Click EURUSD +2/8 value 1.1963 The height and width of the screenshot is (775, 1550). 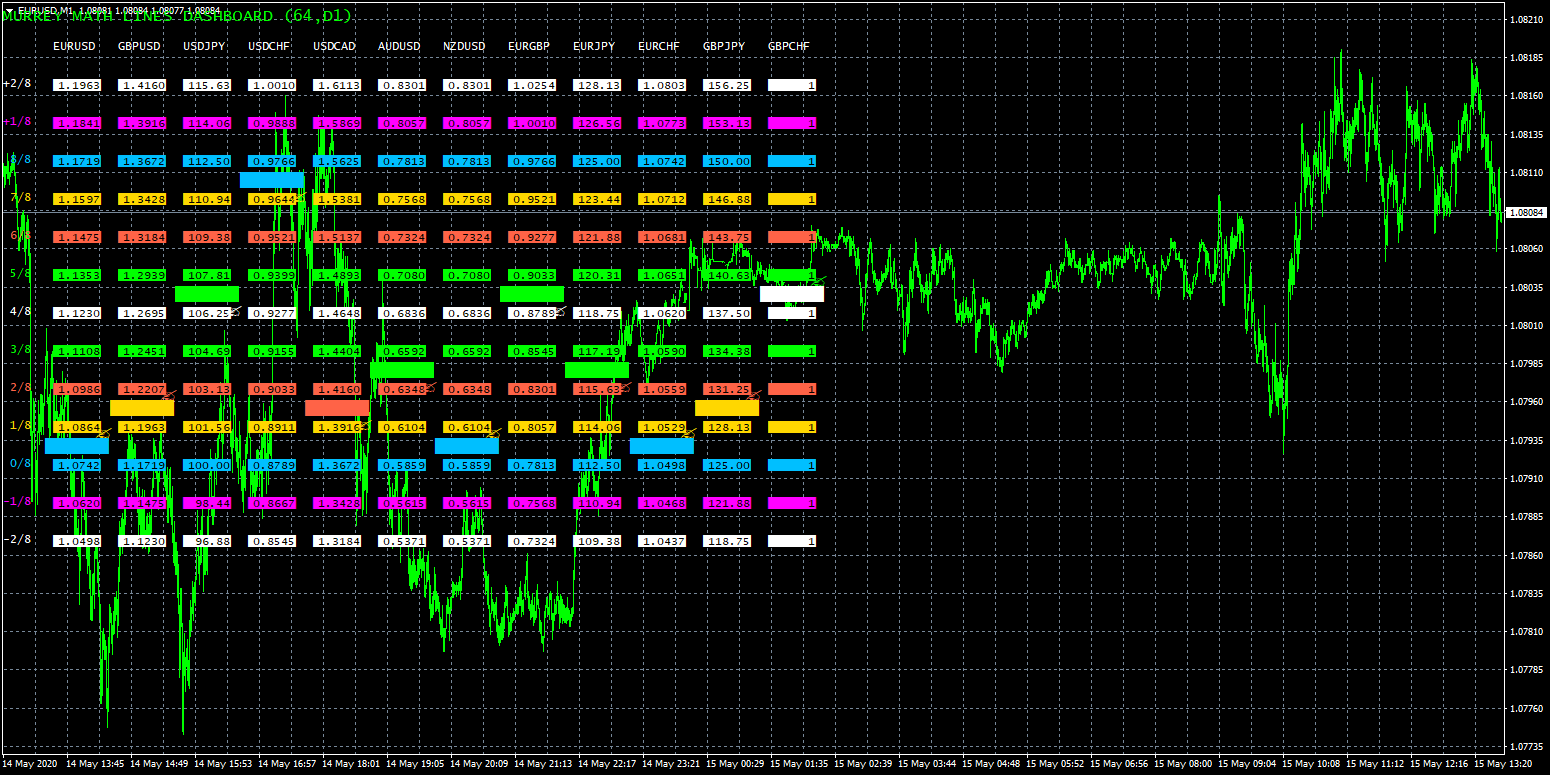pos(77,85)
